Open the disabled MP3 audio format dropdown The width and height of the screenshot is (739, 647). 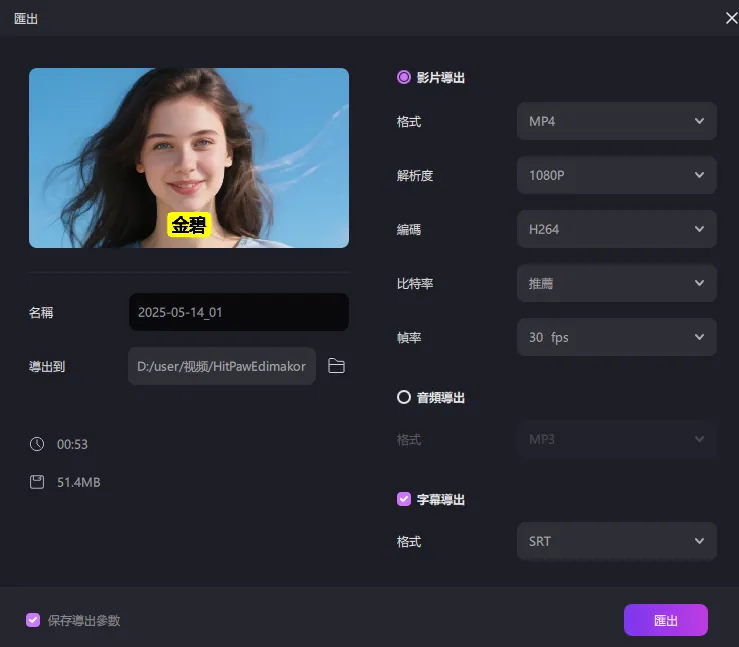(x=616, y=439)
